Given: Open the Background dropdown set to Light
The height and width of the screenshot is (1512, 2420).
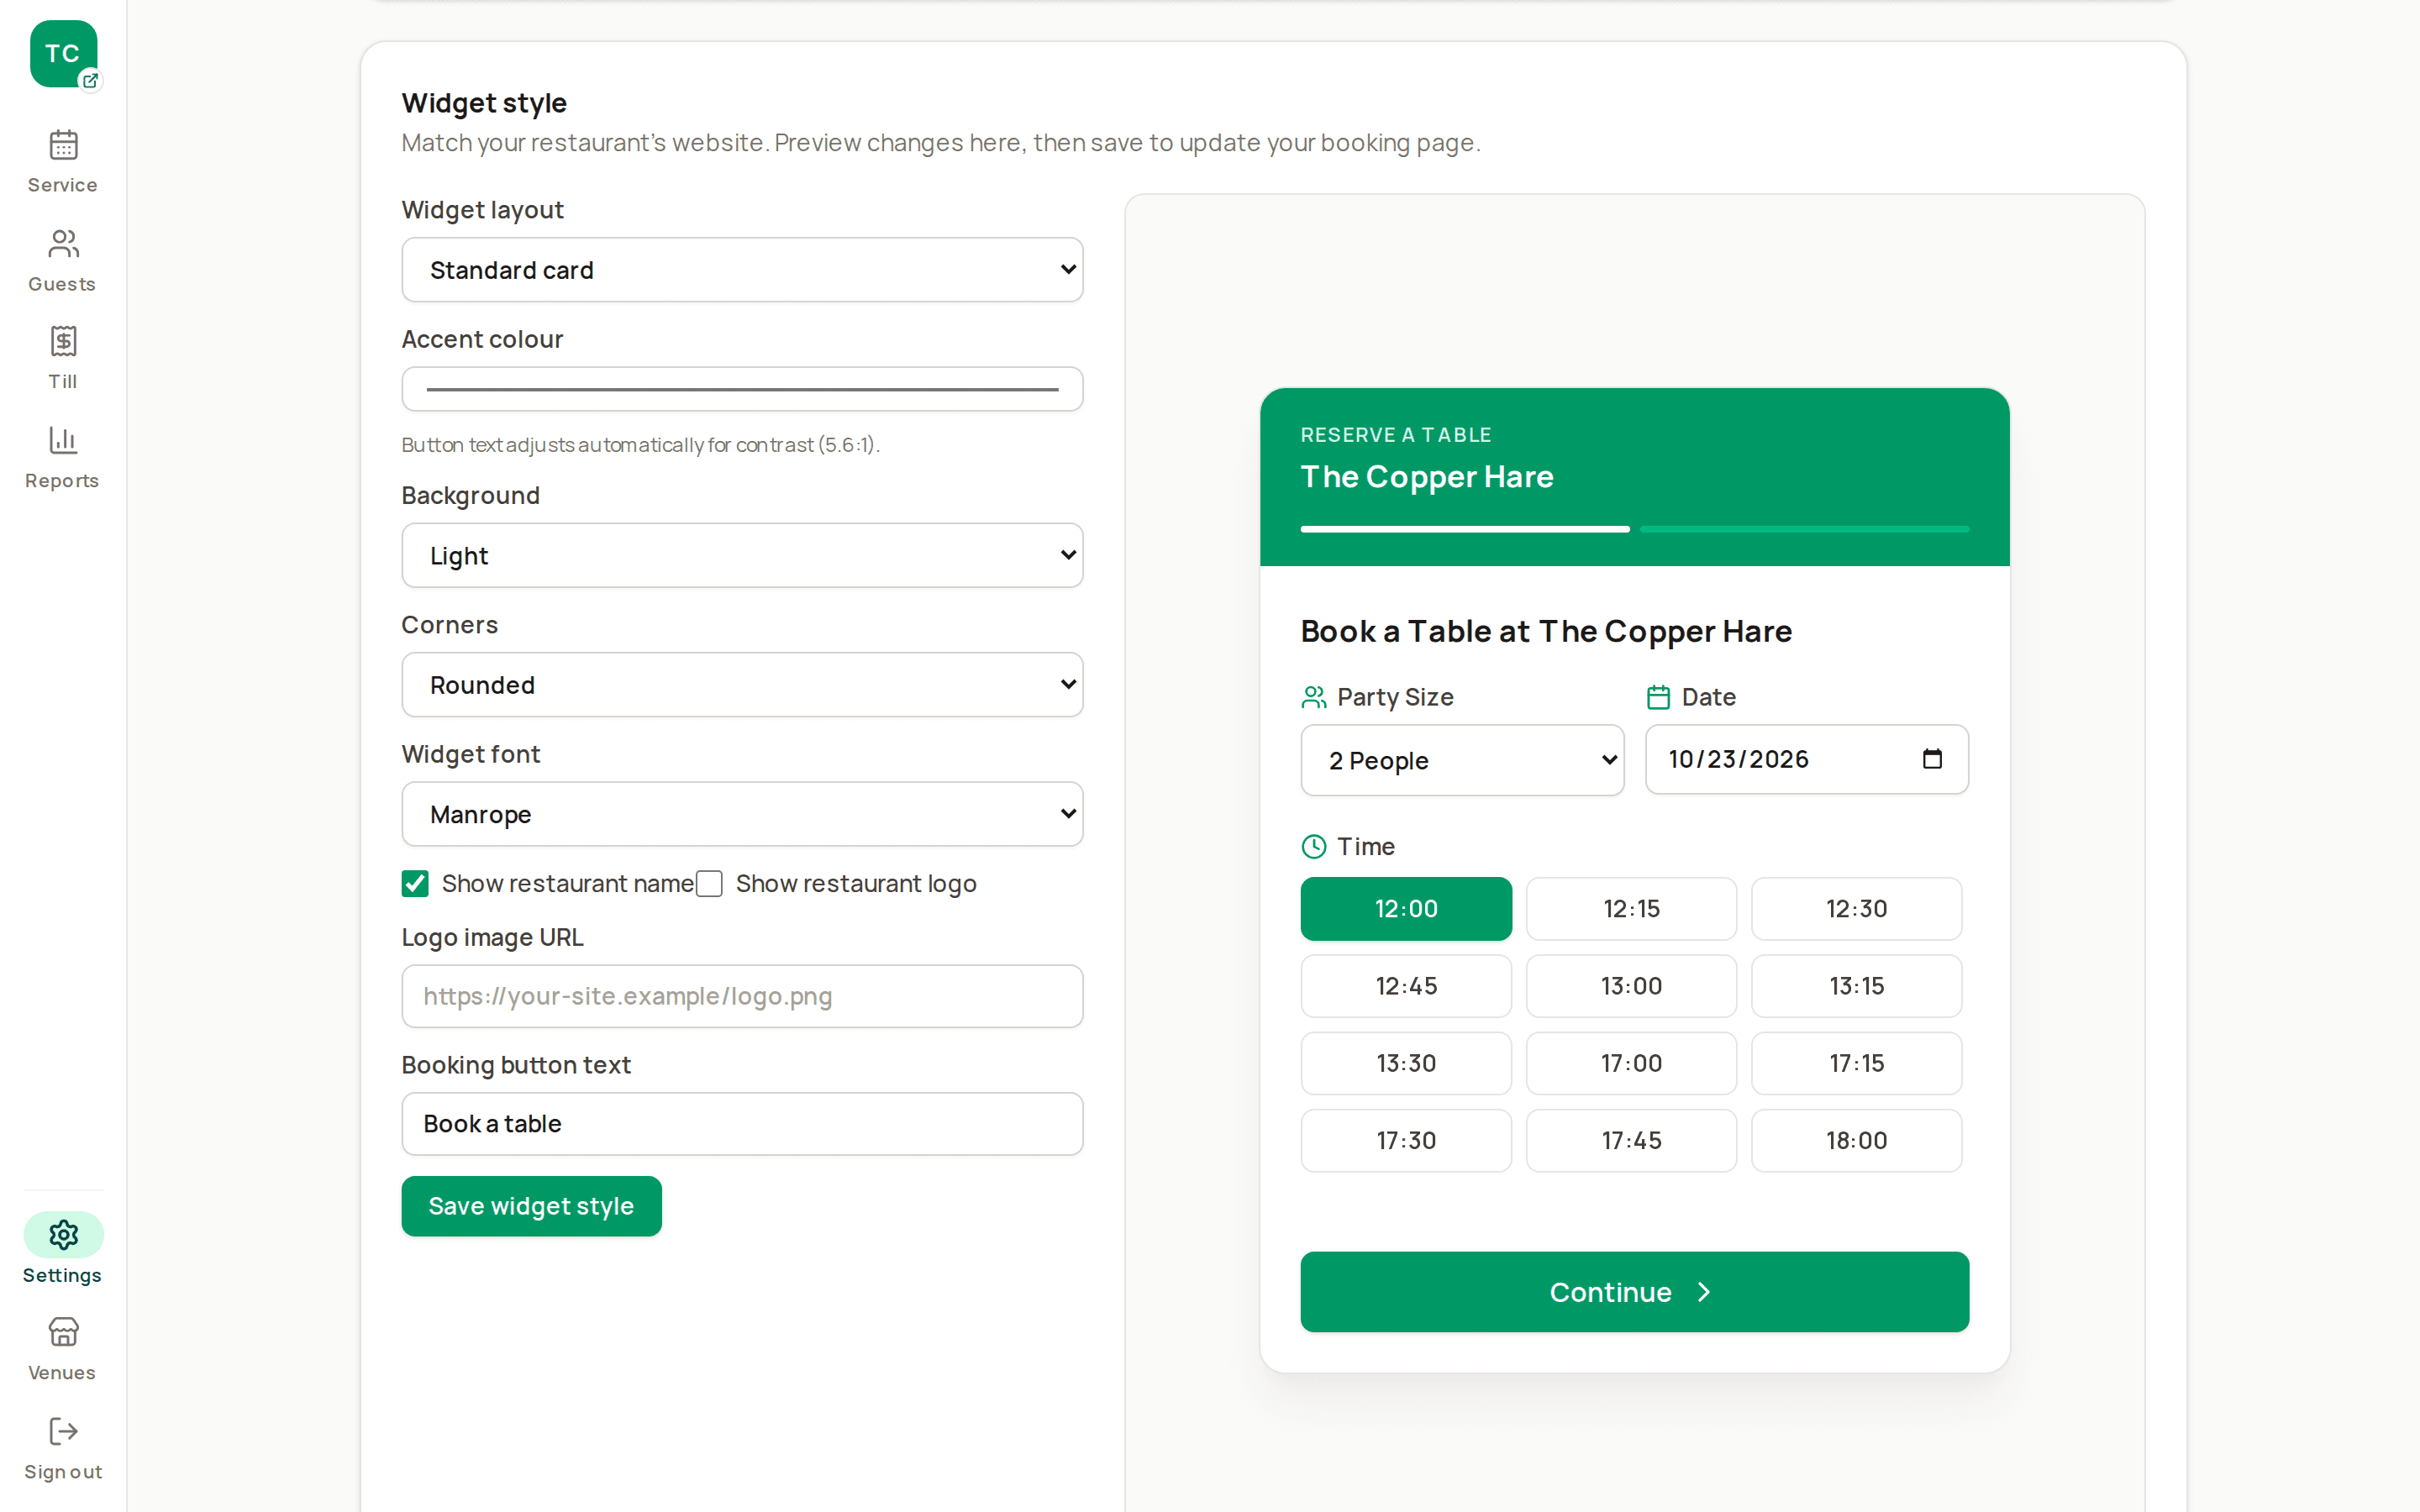Looking at the screenshot, I should [742, 555].
